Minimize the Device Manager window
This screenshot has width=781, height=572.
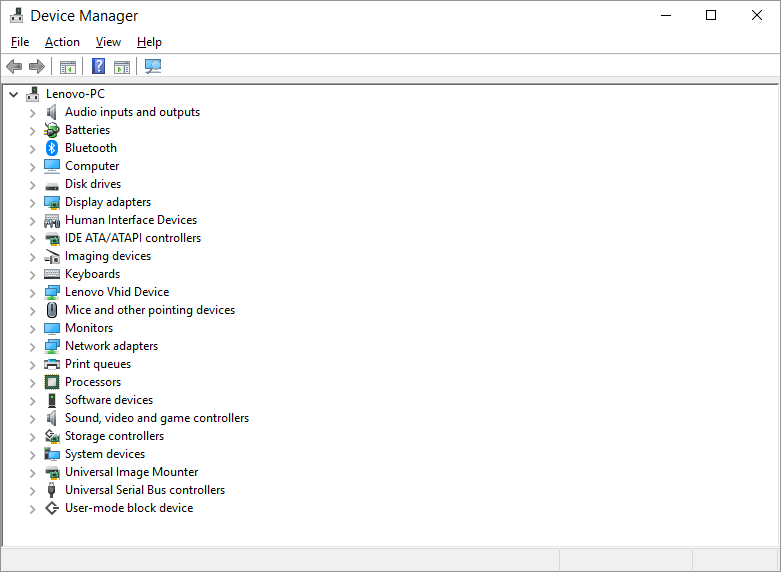point(666,15)
